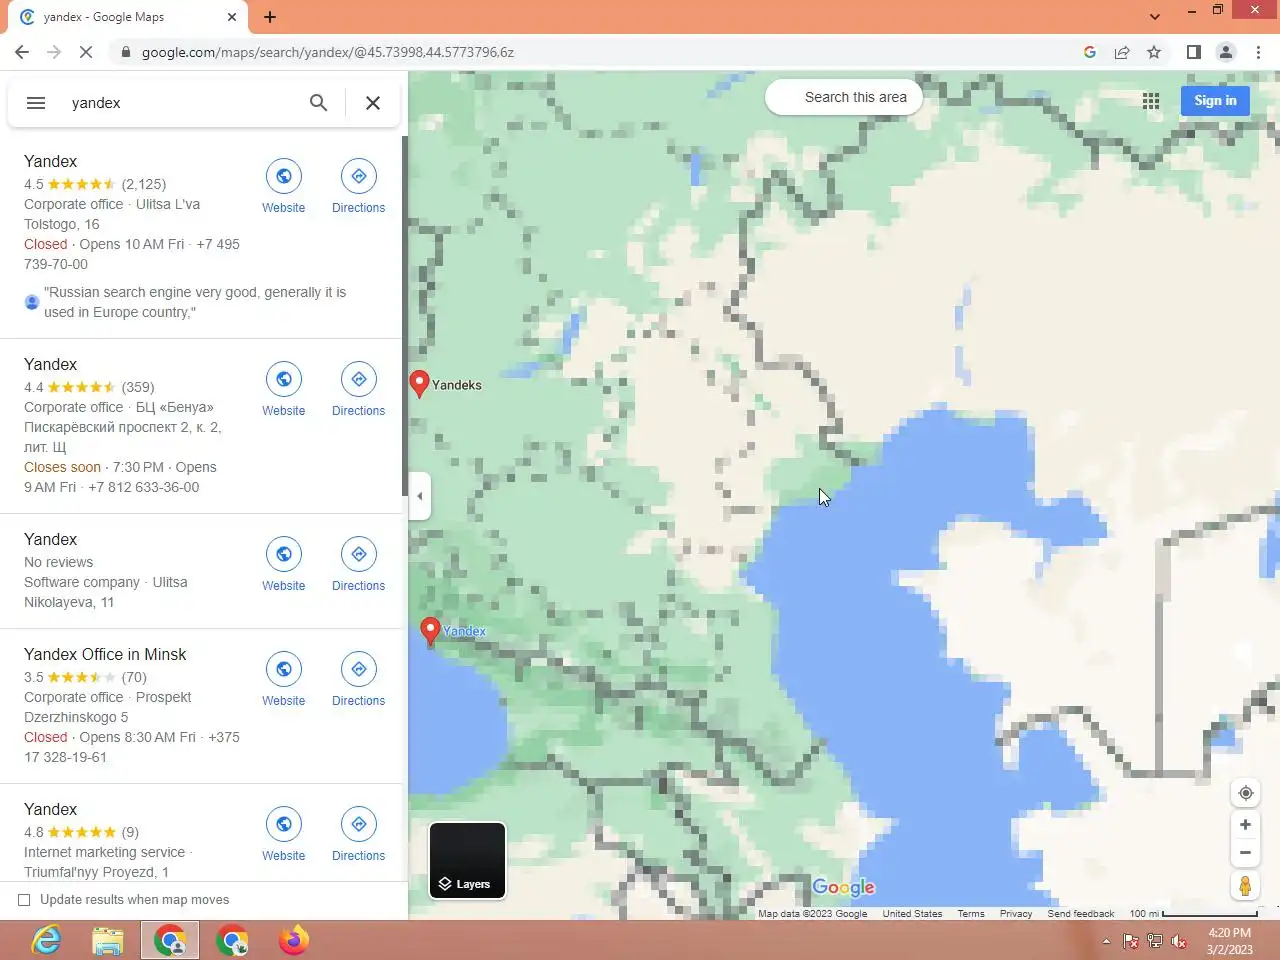Image resolution: width=1280 pixels, height=960 pixels.
Task: Click the address bar URL
Action: tap(327, 52)
